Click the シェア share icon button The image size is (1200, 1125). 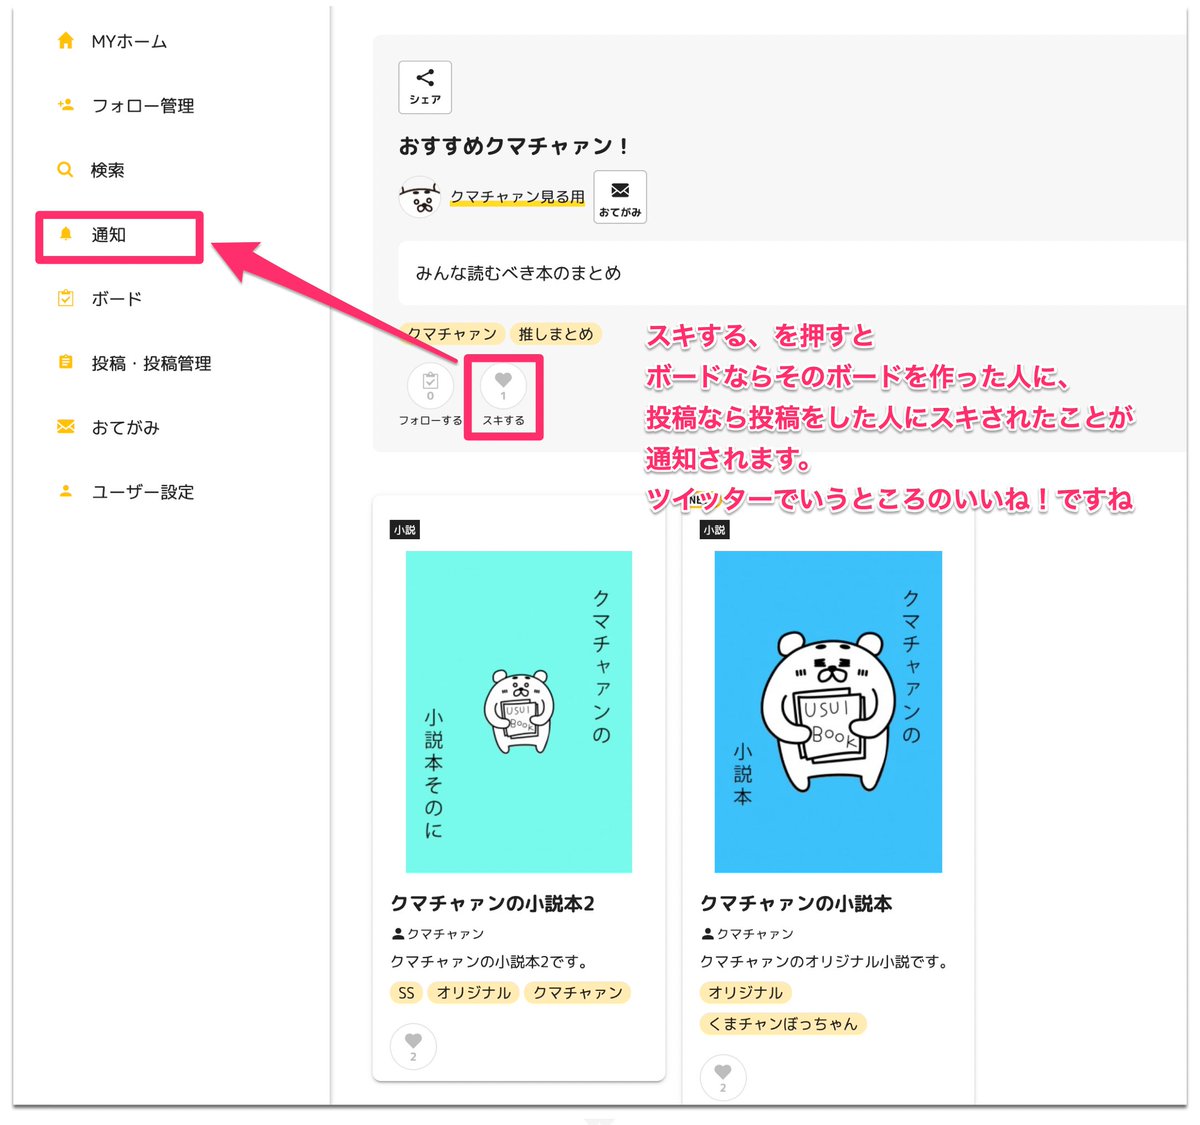click(x=425, y=87)
